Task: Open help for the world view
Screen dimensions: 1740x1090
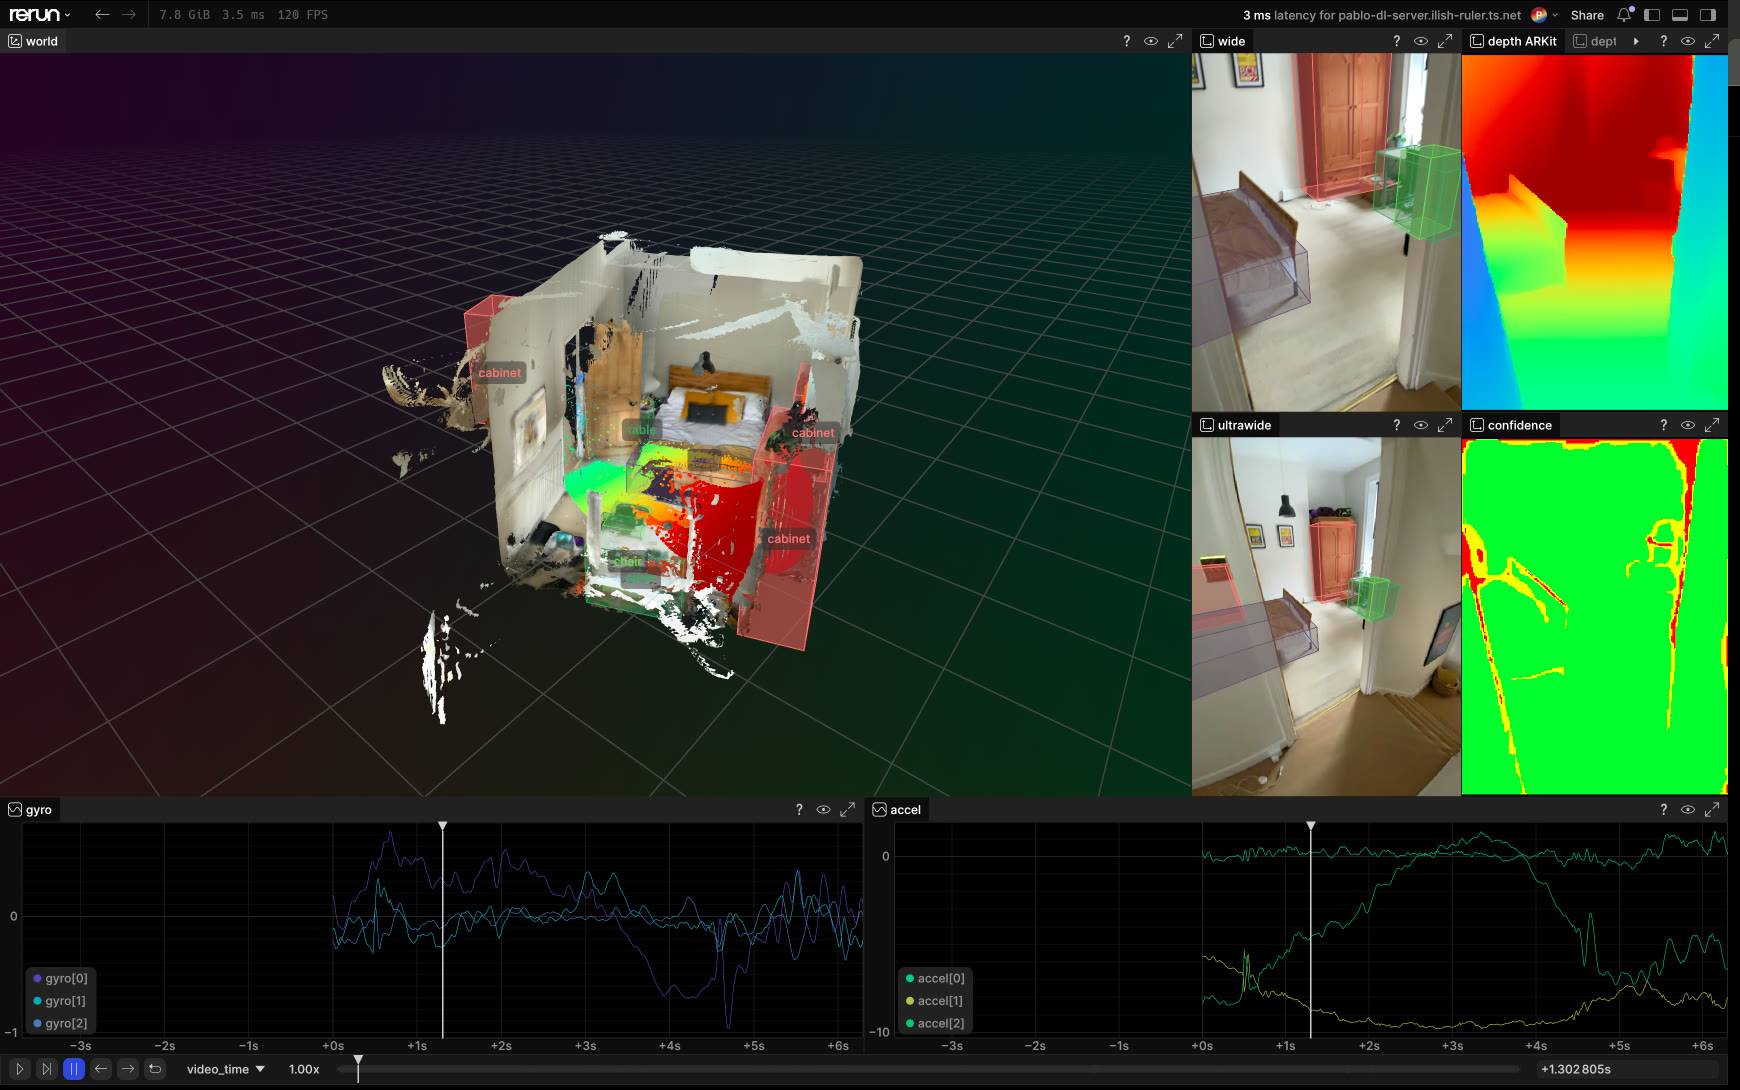Action: point(1127,41)
